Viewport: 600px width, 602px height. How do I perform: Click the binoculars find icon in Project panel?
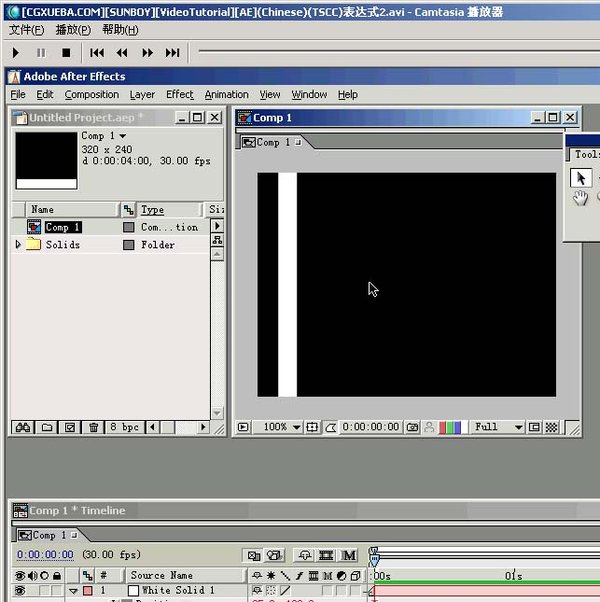click(21, 427)
